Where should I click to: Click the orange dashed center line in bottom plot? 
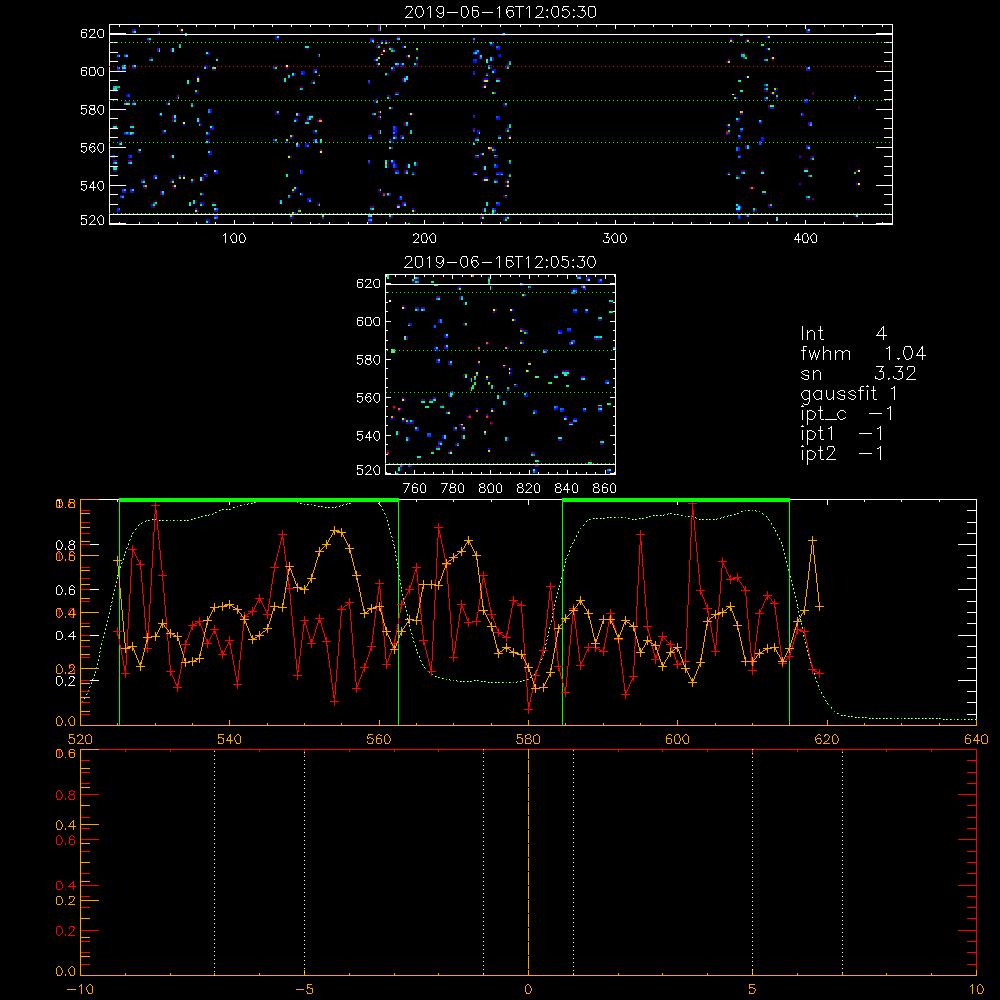tap(528, 862)
